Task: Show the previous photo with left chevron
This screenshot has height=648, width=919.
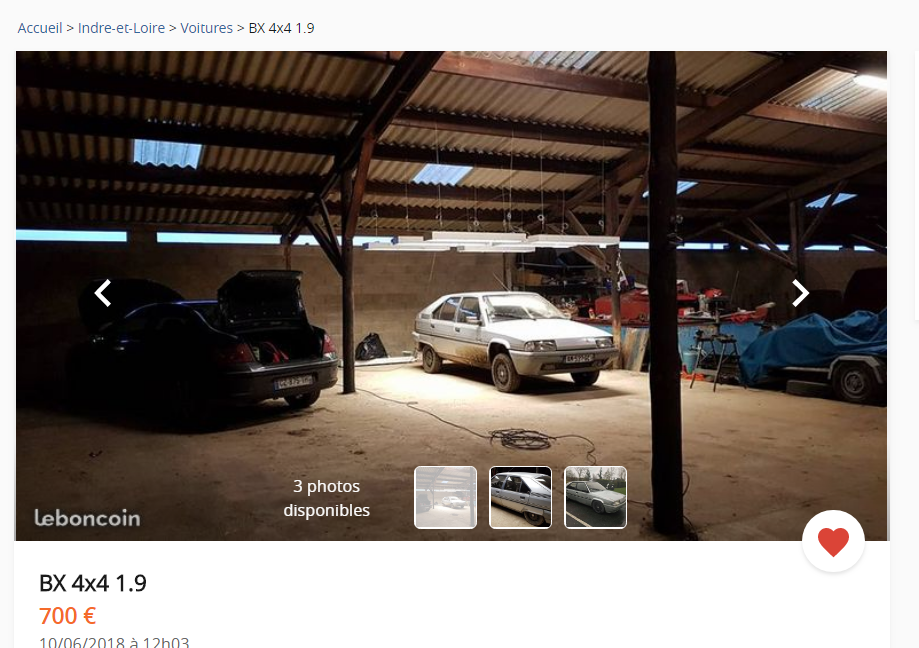Action: [103, 293]
